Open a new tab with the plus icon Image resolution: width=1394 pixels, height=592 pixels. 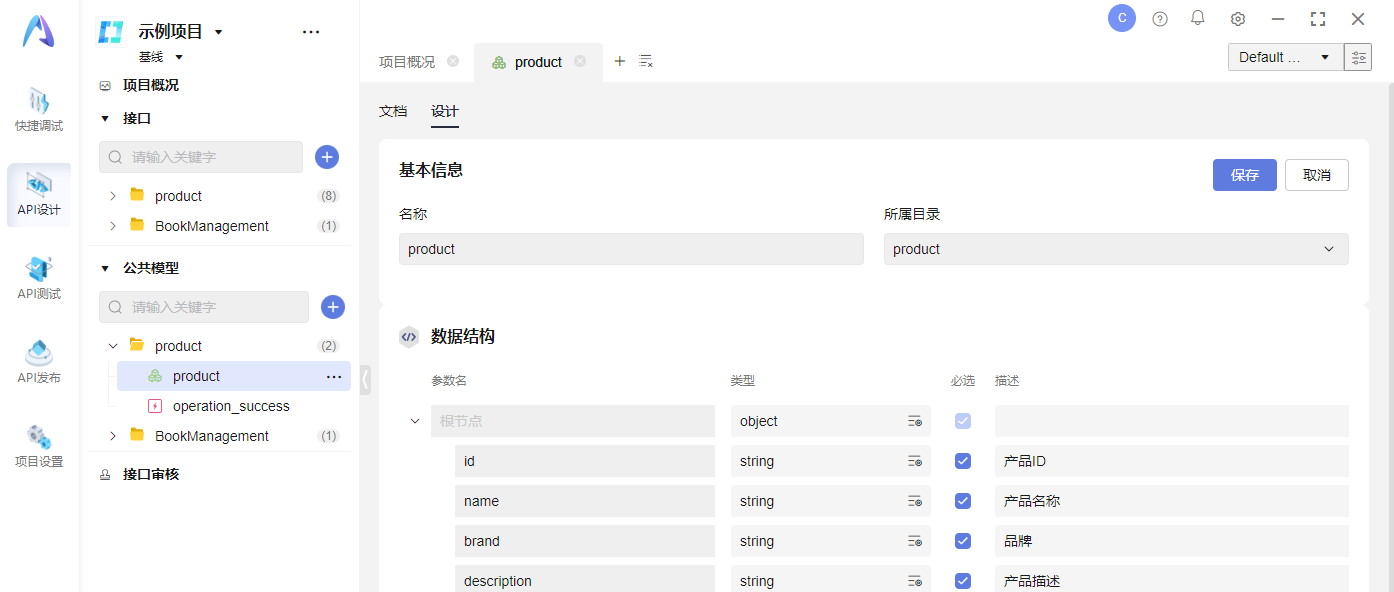619,61
